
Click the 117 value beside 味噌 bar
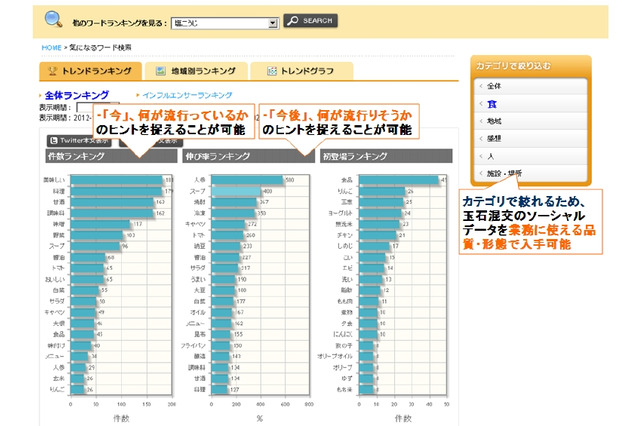click(x=138, y=224)
